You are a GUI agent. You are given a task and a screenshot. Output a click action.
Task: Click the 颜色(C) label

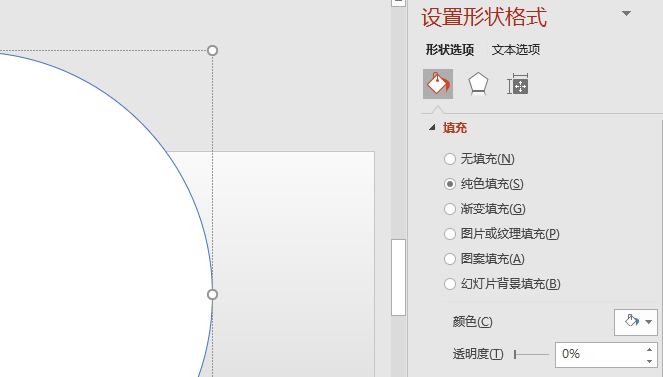click(472, 322)
